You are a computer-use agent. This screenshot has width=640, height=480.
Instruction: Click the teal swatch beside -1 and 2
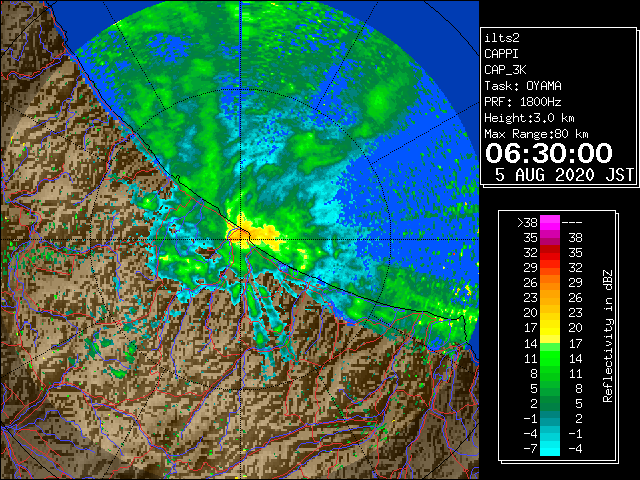tap(550, 418)
